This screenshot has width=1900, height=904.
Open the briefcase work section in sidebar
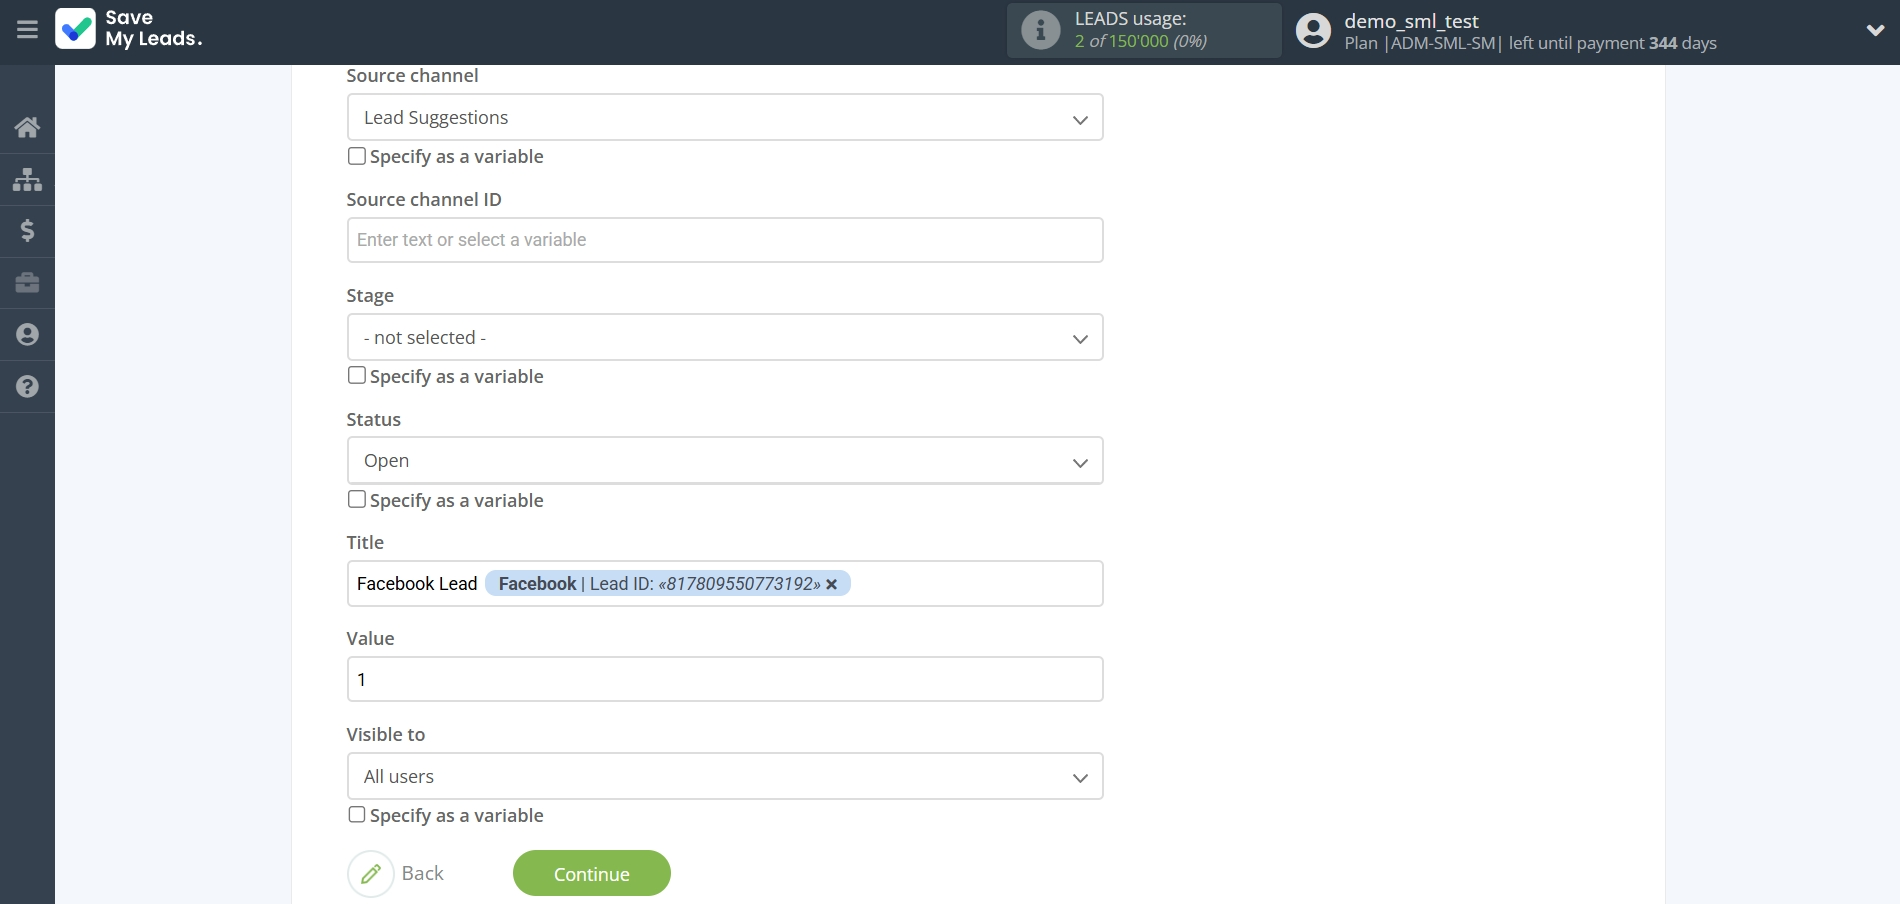click(27, 283)
